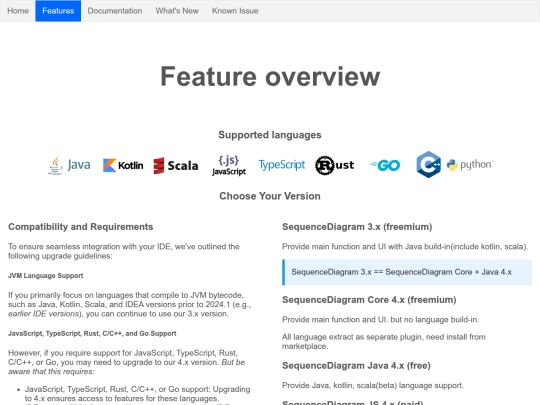Click the Feature overview heading
This screenshot has height=405, width=540.
270,76
